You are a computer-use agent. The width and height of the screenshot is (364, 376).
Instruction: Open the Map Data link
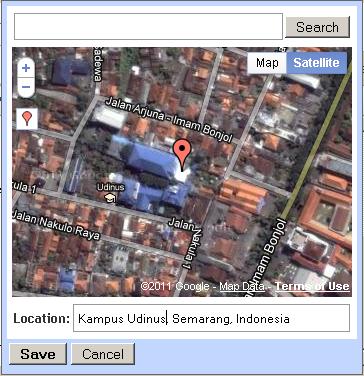pyautogui.click(x=242, y=286)
